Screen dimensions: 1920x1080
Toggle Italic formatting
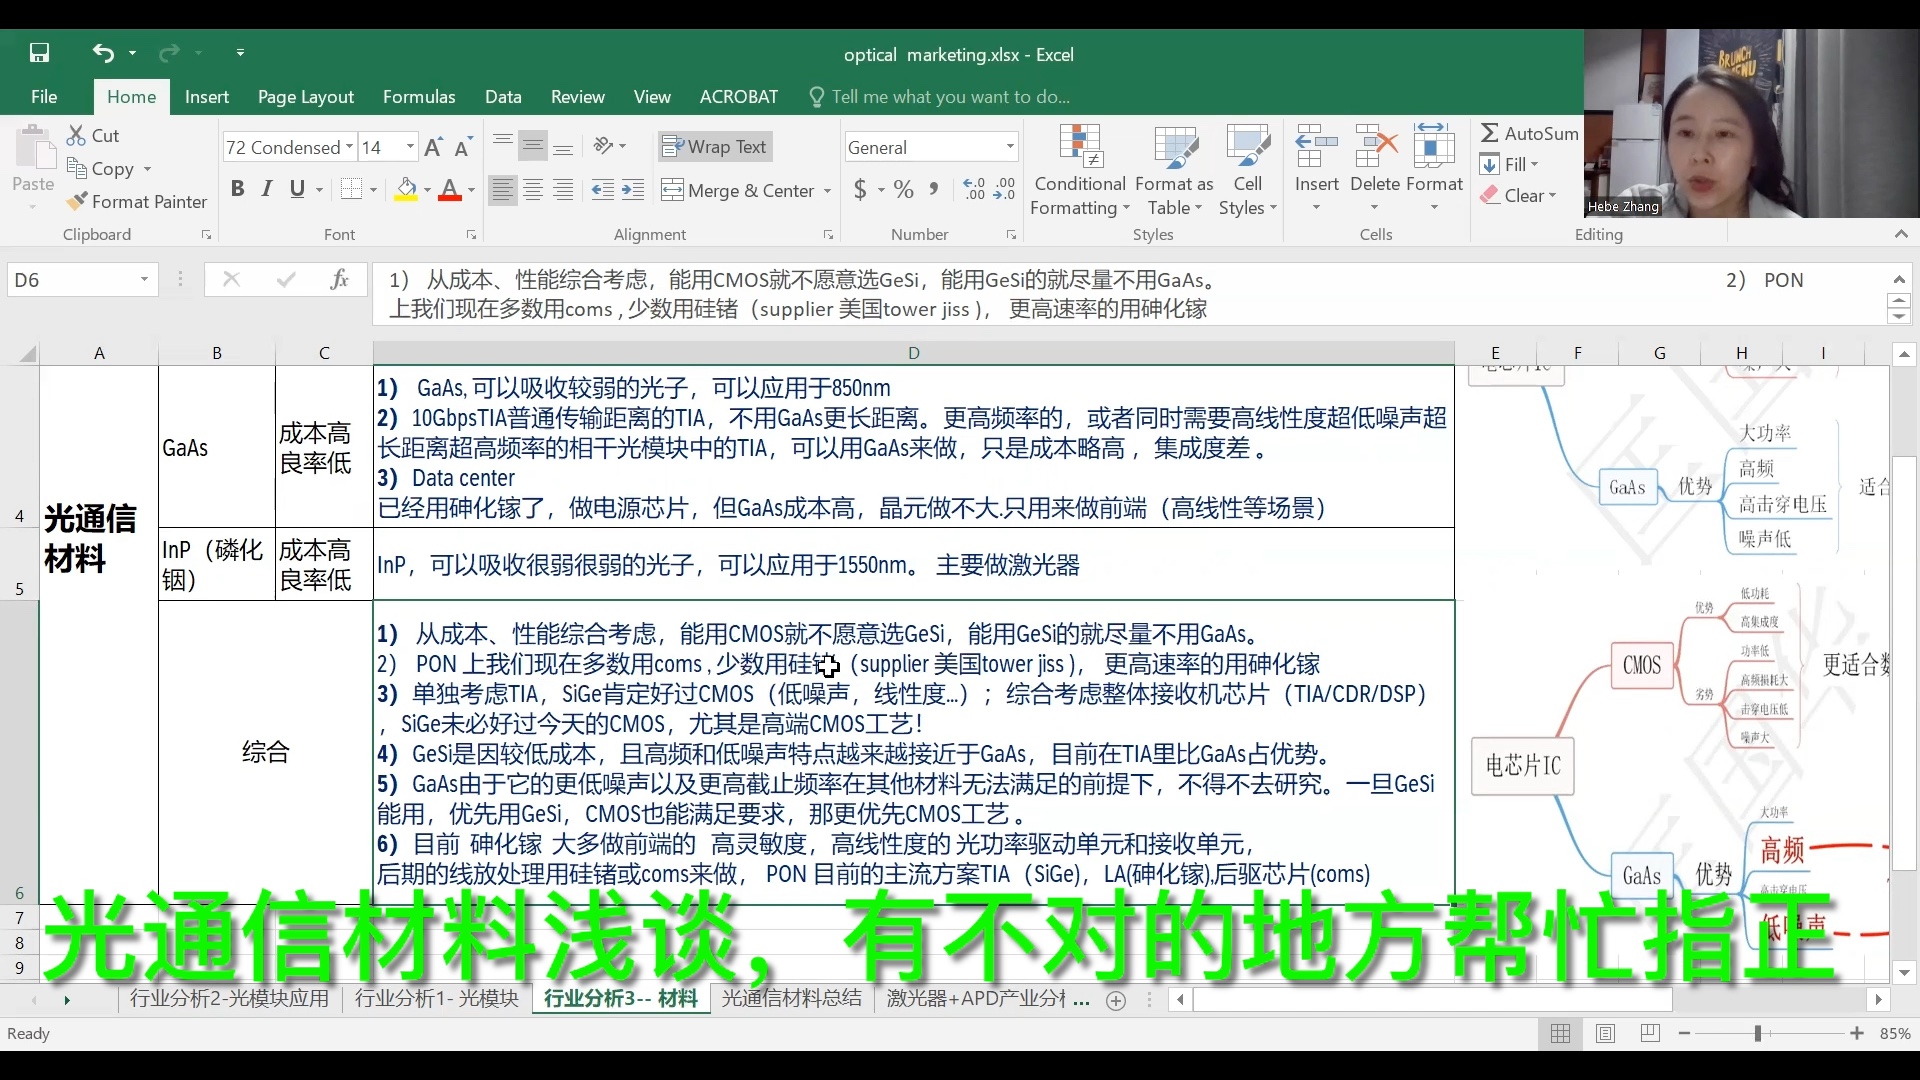tap(266, 189)
